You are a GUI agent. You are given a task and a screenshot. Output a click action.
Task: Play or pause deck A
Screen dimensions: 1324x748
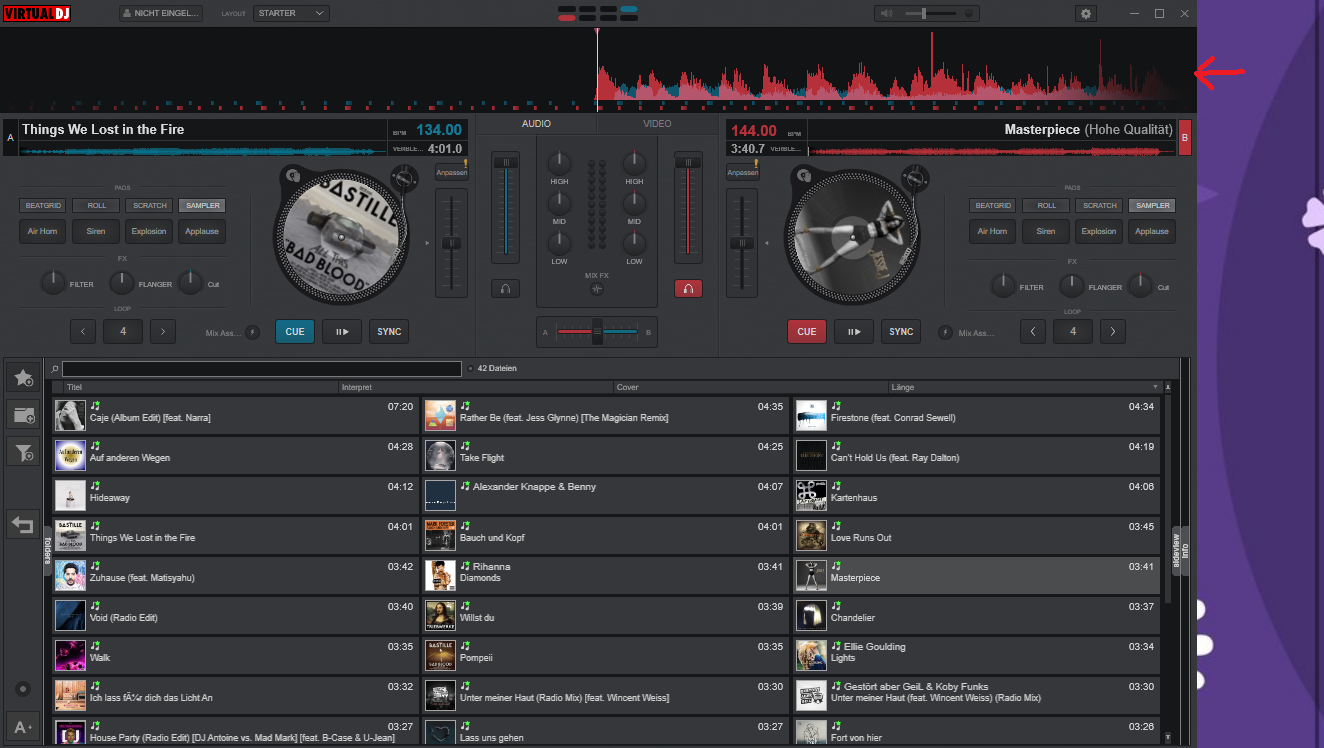[342, 332]
